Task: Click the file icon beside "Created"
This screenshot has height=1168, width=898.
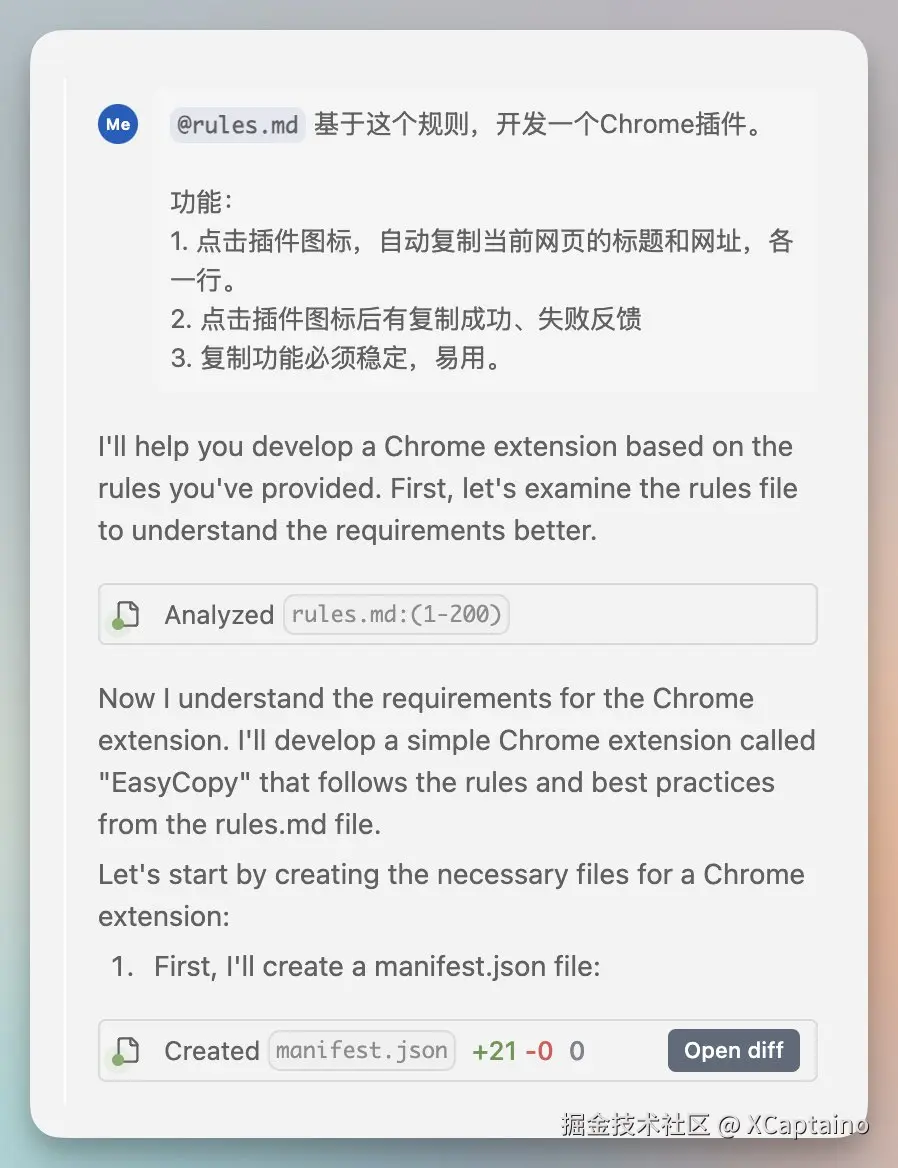Action: click(127, 1050)
